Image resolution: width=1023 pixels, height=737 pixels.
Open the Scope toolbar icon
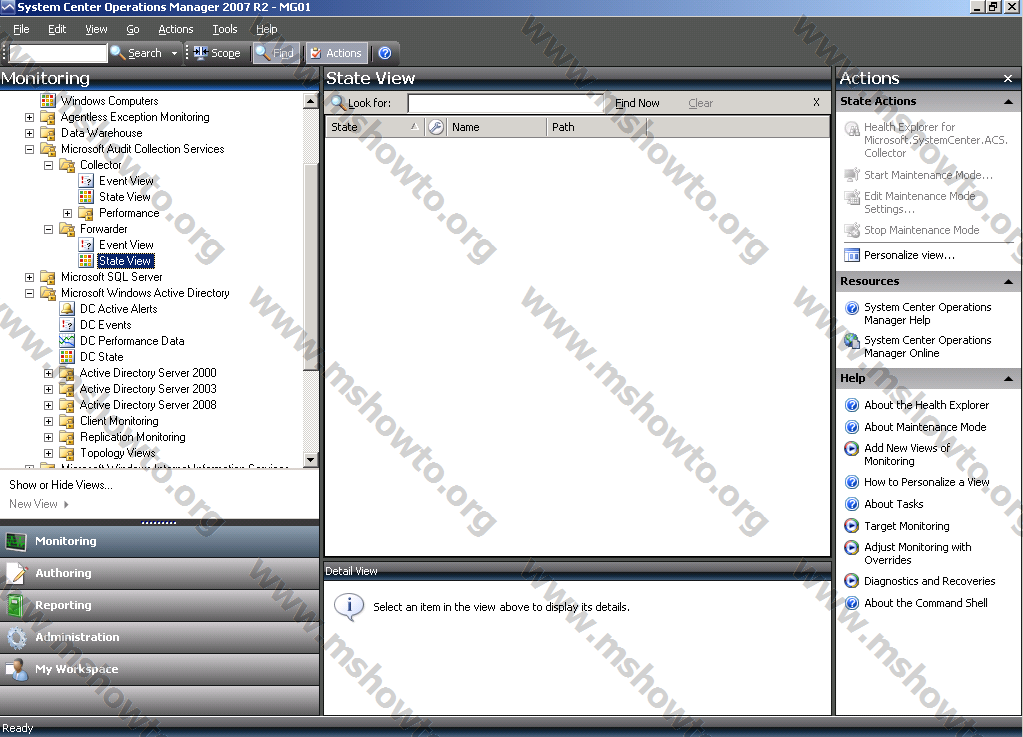200,53
